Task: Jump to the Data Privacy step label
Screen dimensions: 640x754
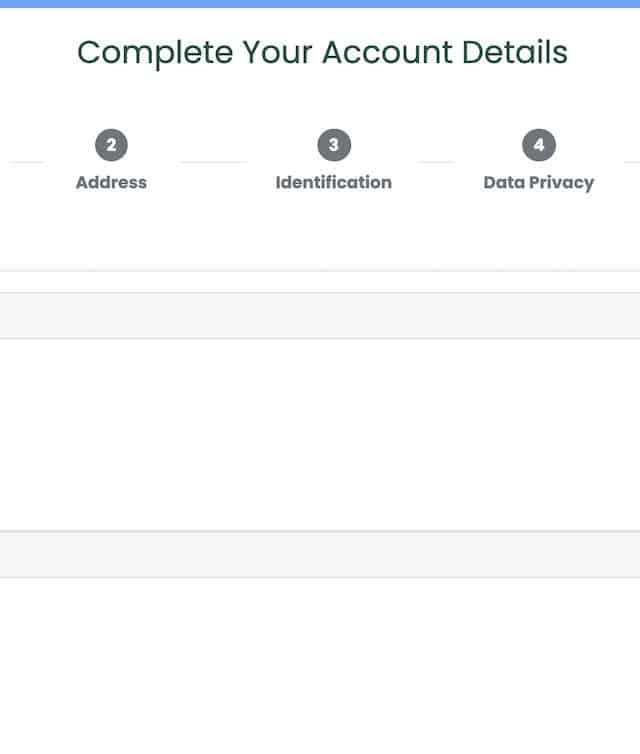Action: tap(538, 182)
